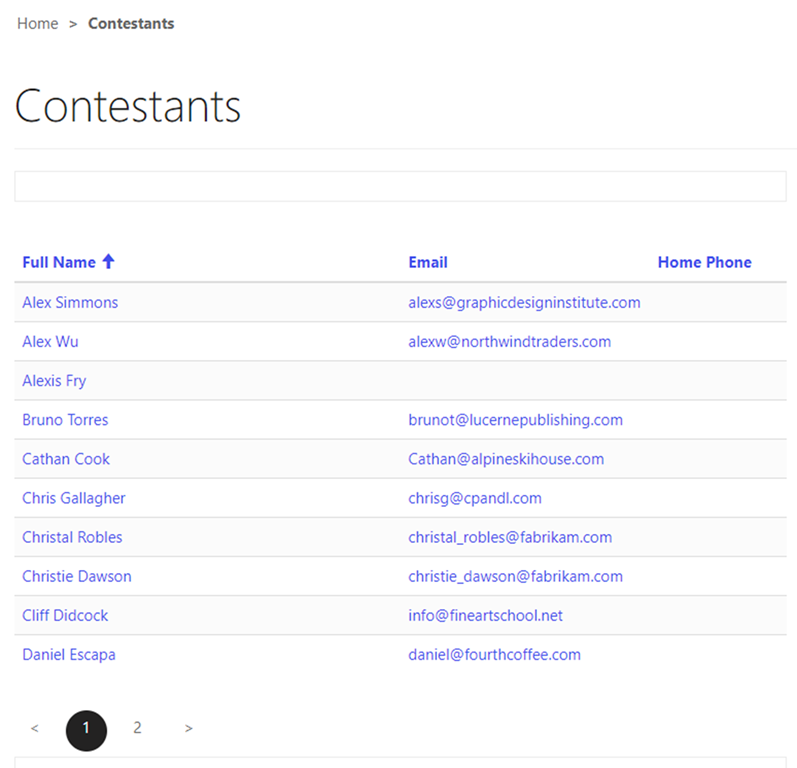
Task: Open Cathan Cook contestant record
Action: click(66, 459)
